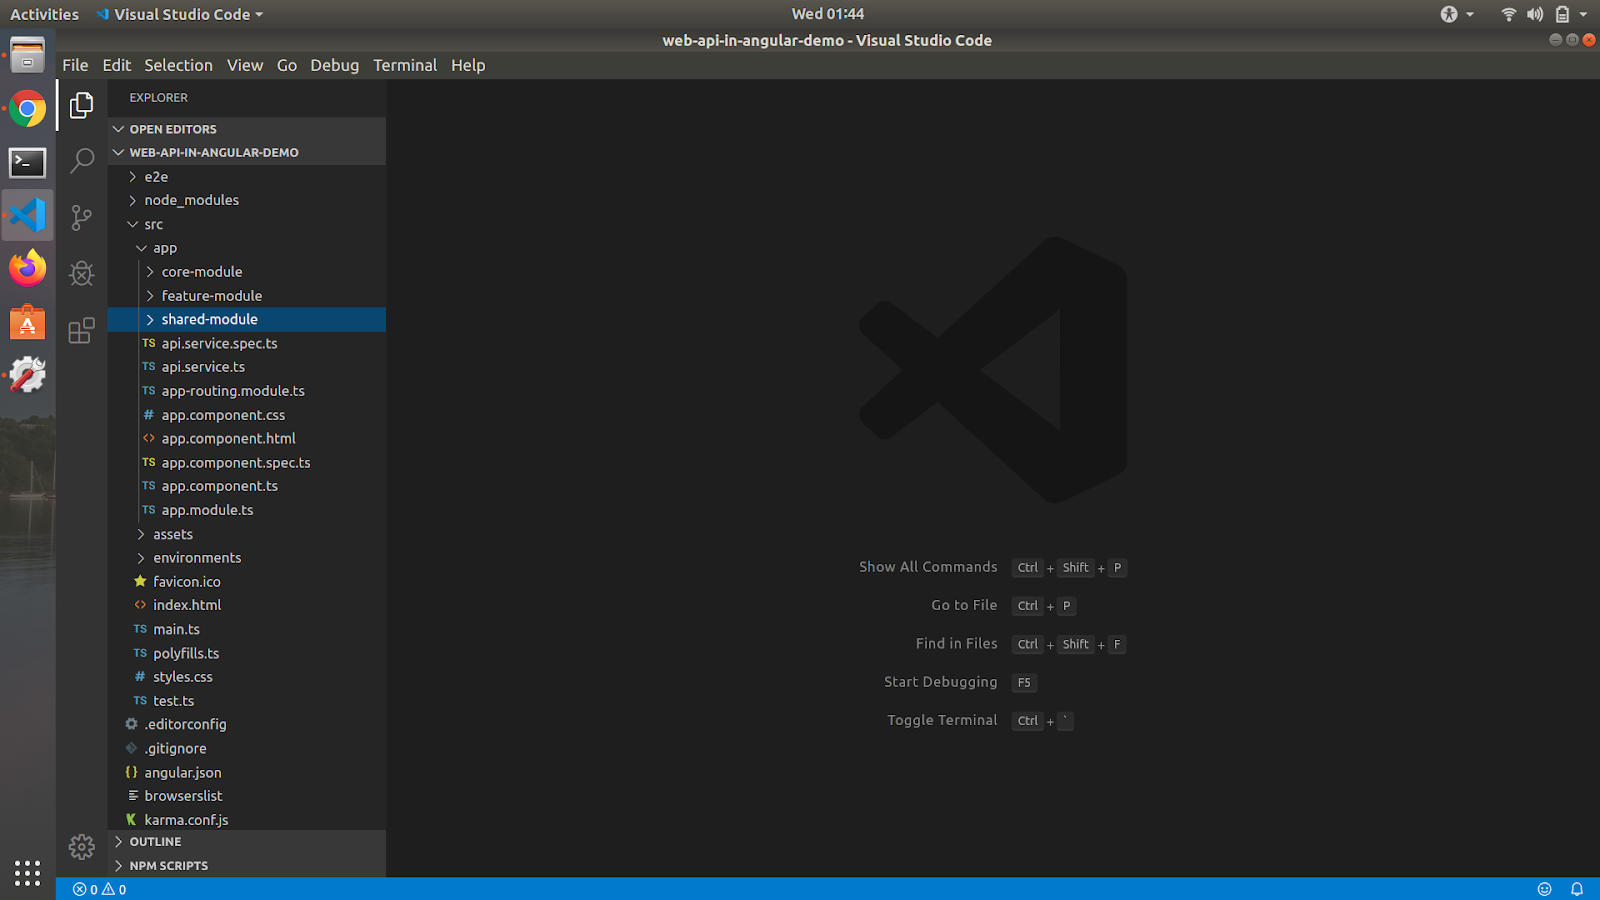
Task: Open the Debug menu
Action: click(x=334, y=65)
